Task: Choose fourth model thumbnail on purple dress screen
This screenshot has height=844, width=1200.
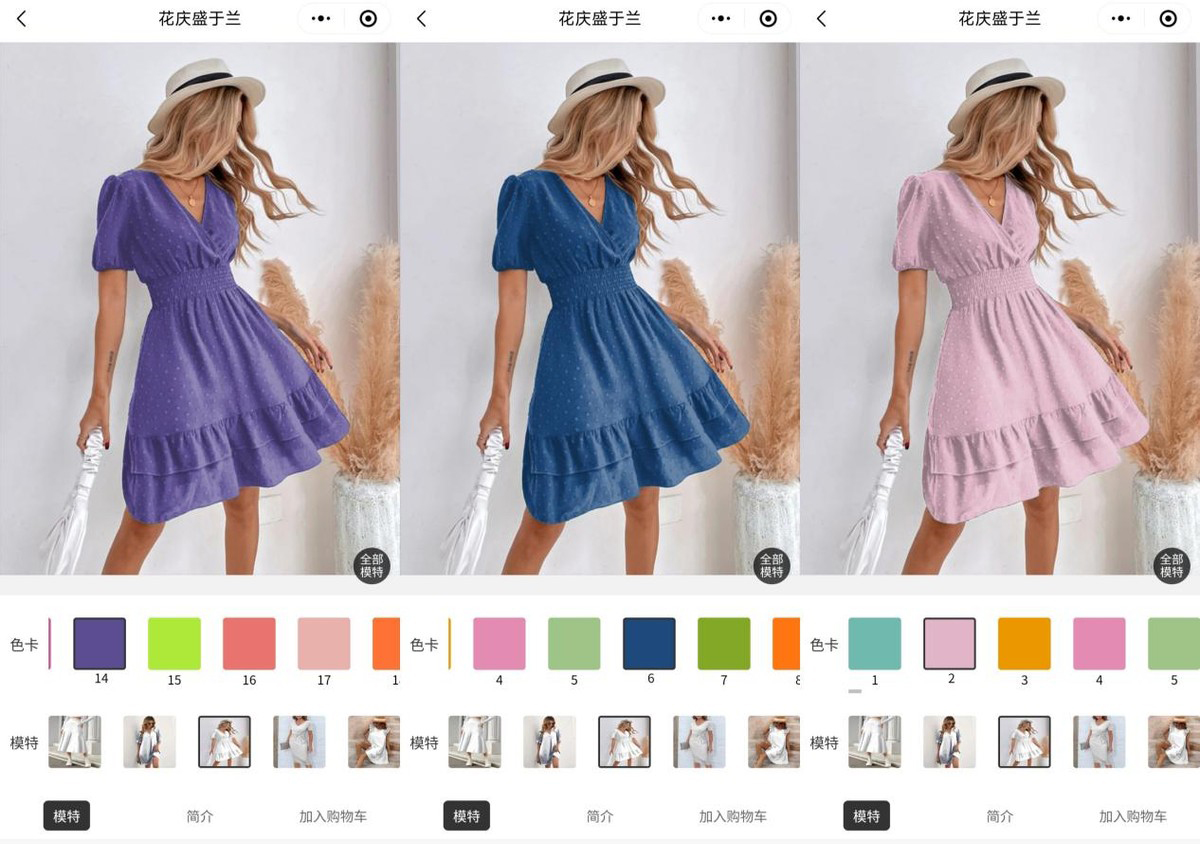Action: click(299, 742)
